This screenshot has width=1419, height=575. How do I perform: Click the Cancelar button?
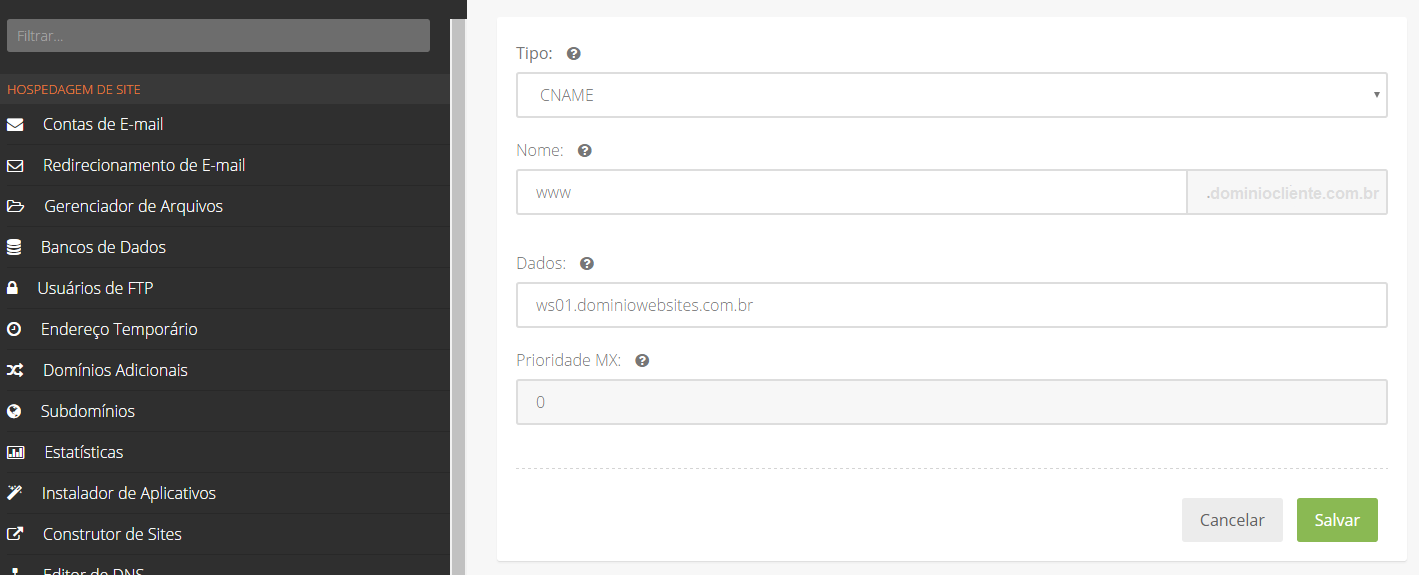1232,520
